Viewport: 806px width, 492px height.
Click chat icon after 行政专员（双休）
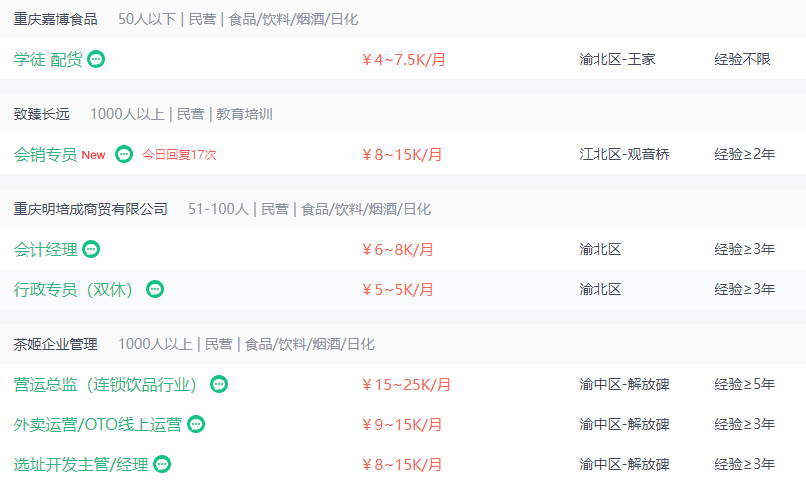click(155, 289)
